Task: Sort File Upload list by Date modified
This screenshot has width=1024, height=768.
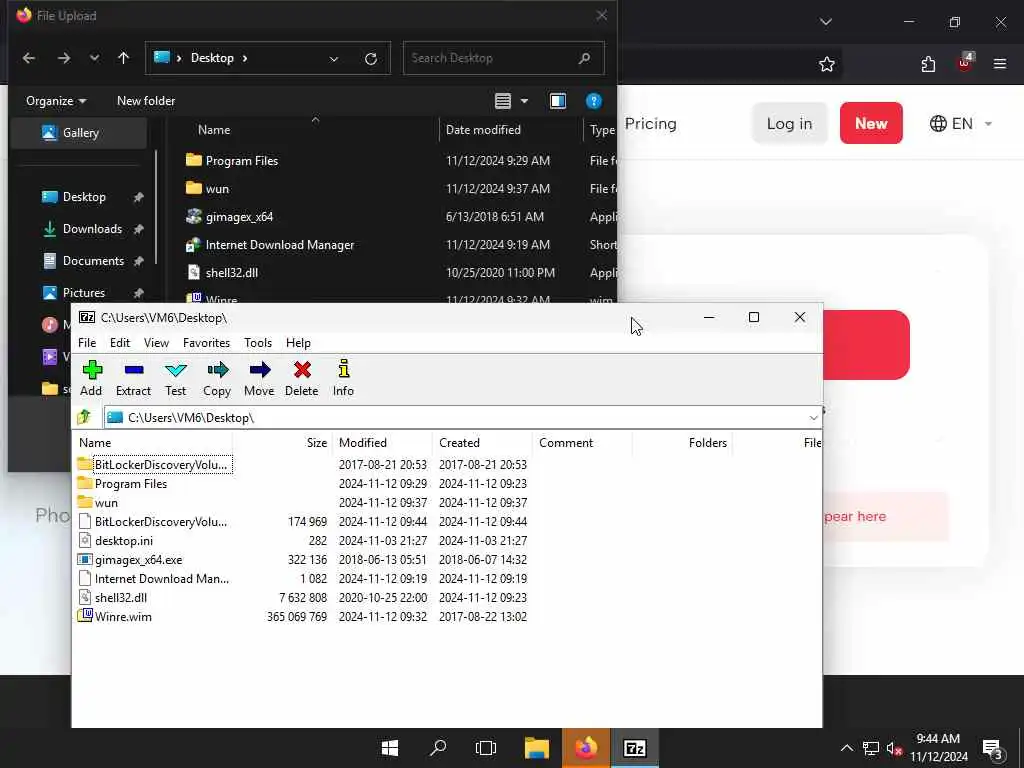Action: point(483,130)
